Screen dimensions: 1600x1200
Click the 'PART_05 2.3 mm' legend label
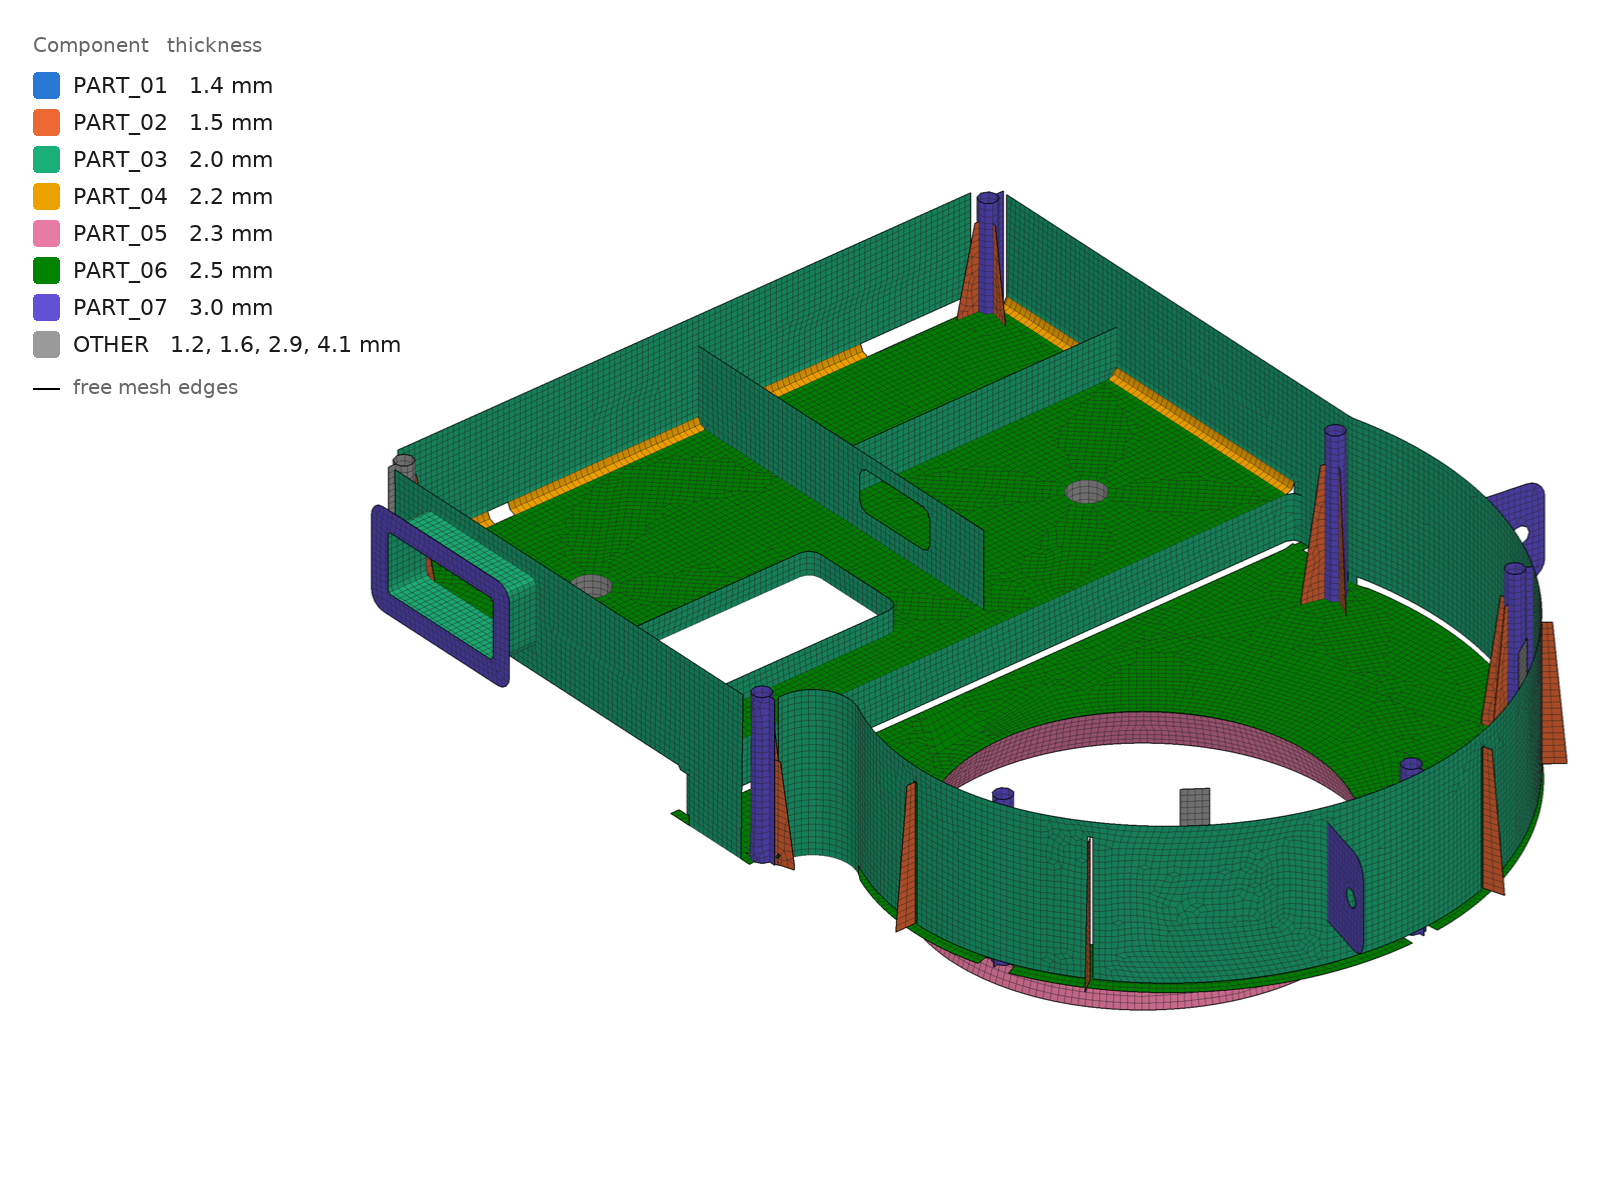click(173, 234)
